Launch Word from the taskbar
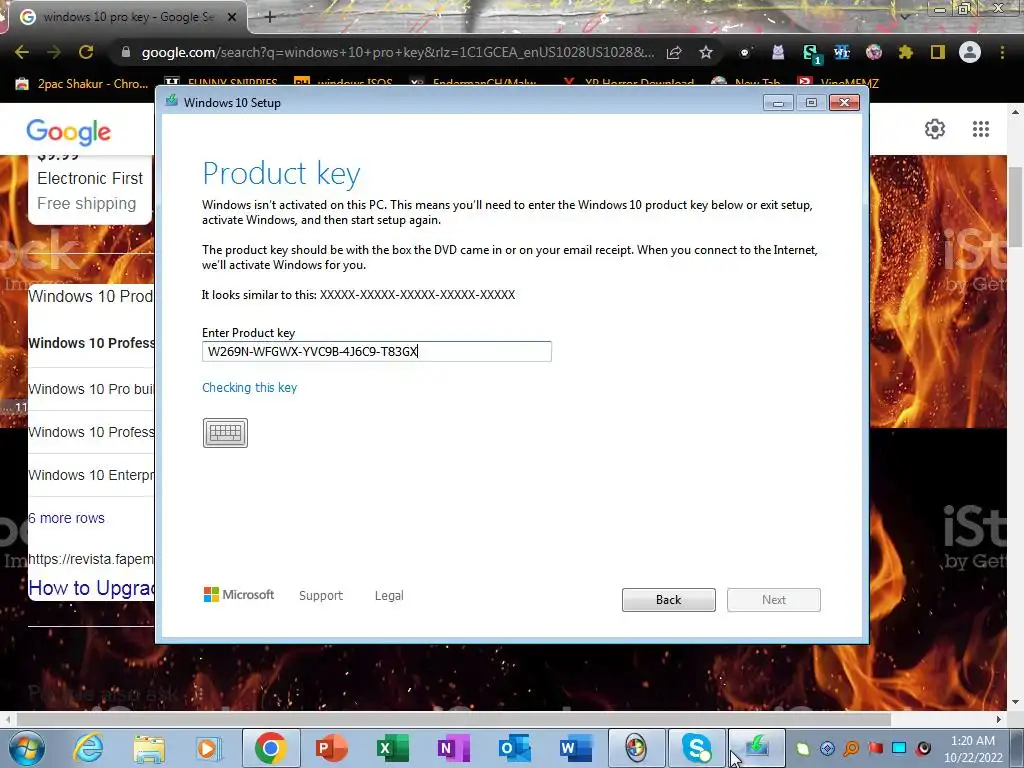The height and width of the screenshot is (768, 1024). coord(575,748)
